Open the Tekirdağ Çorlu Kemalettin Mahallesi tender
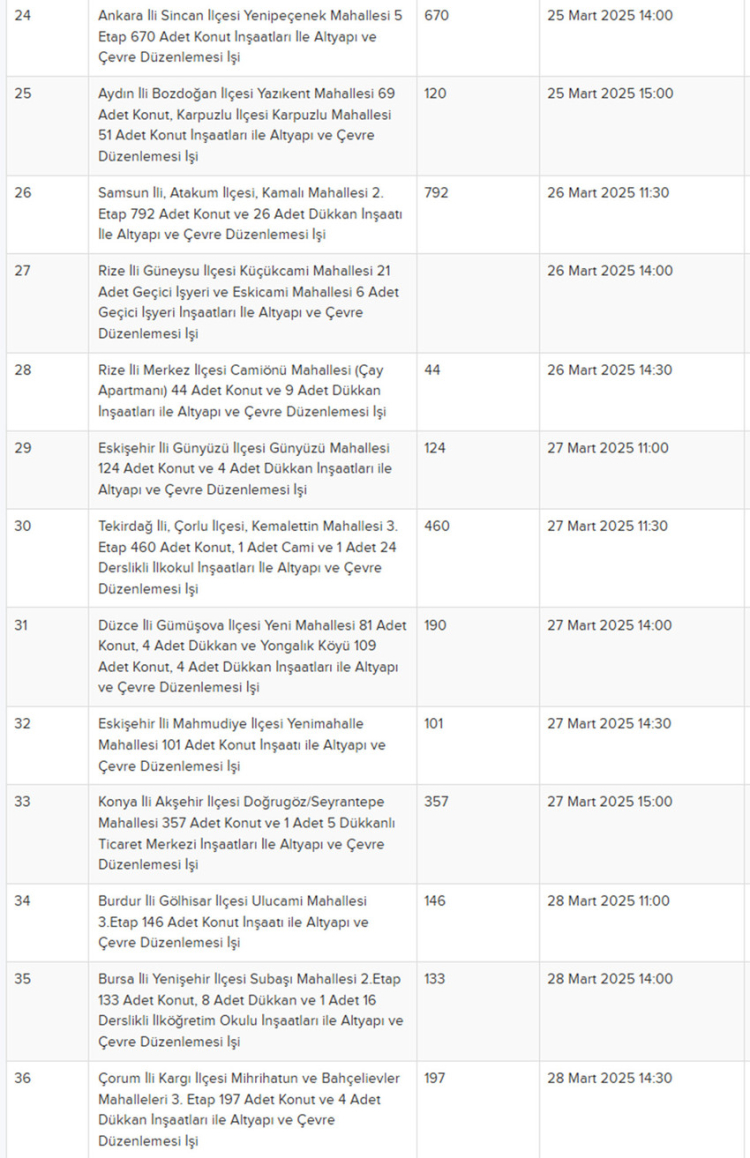The width and height of the screenshot is (750, 1158). pos(248,558)
